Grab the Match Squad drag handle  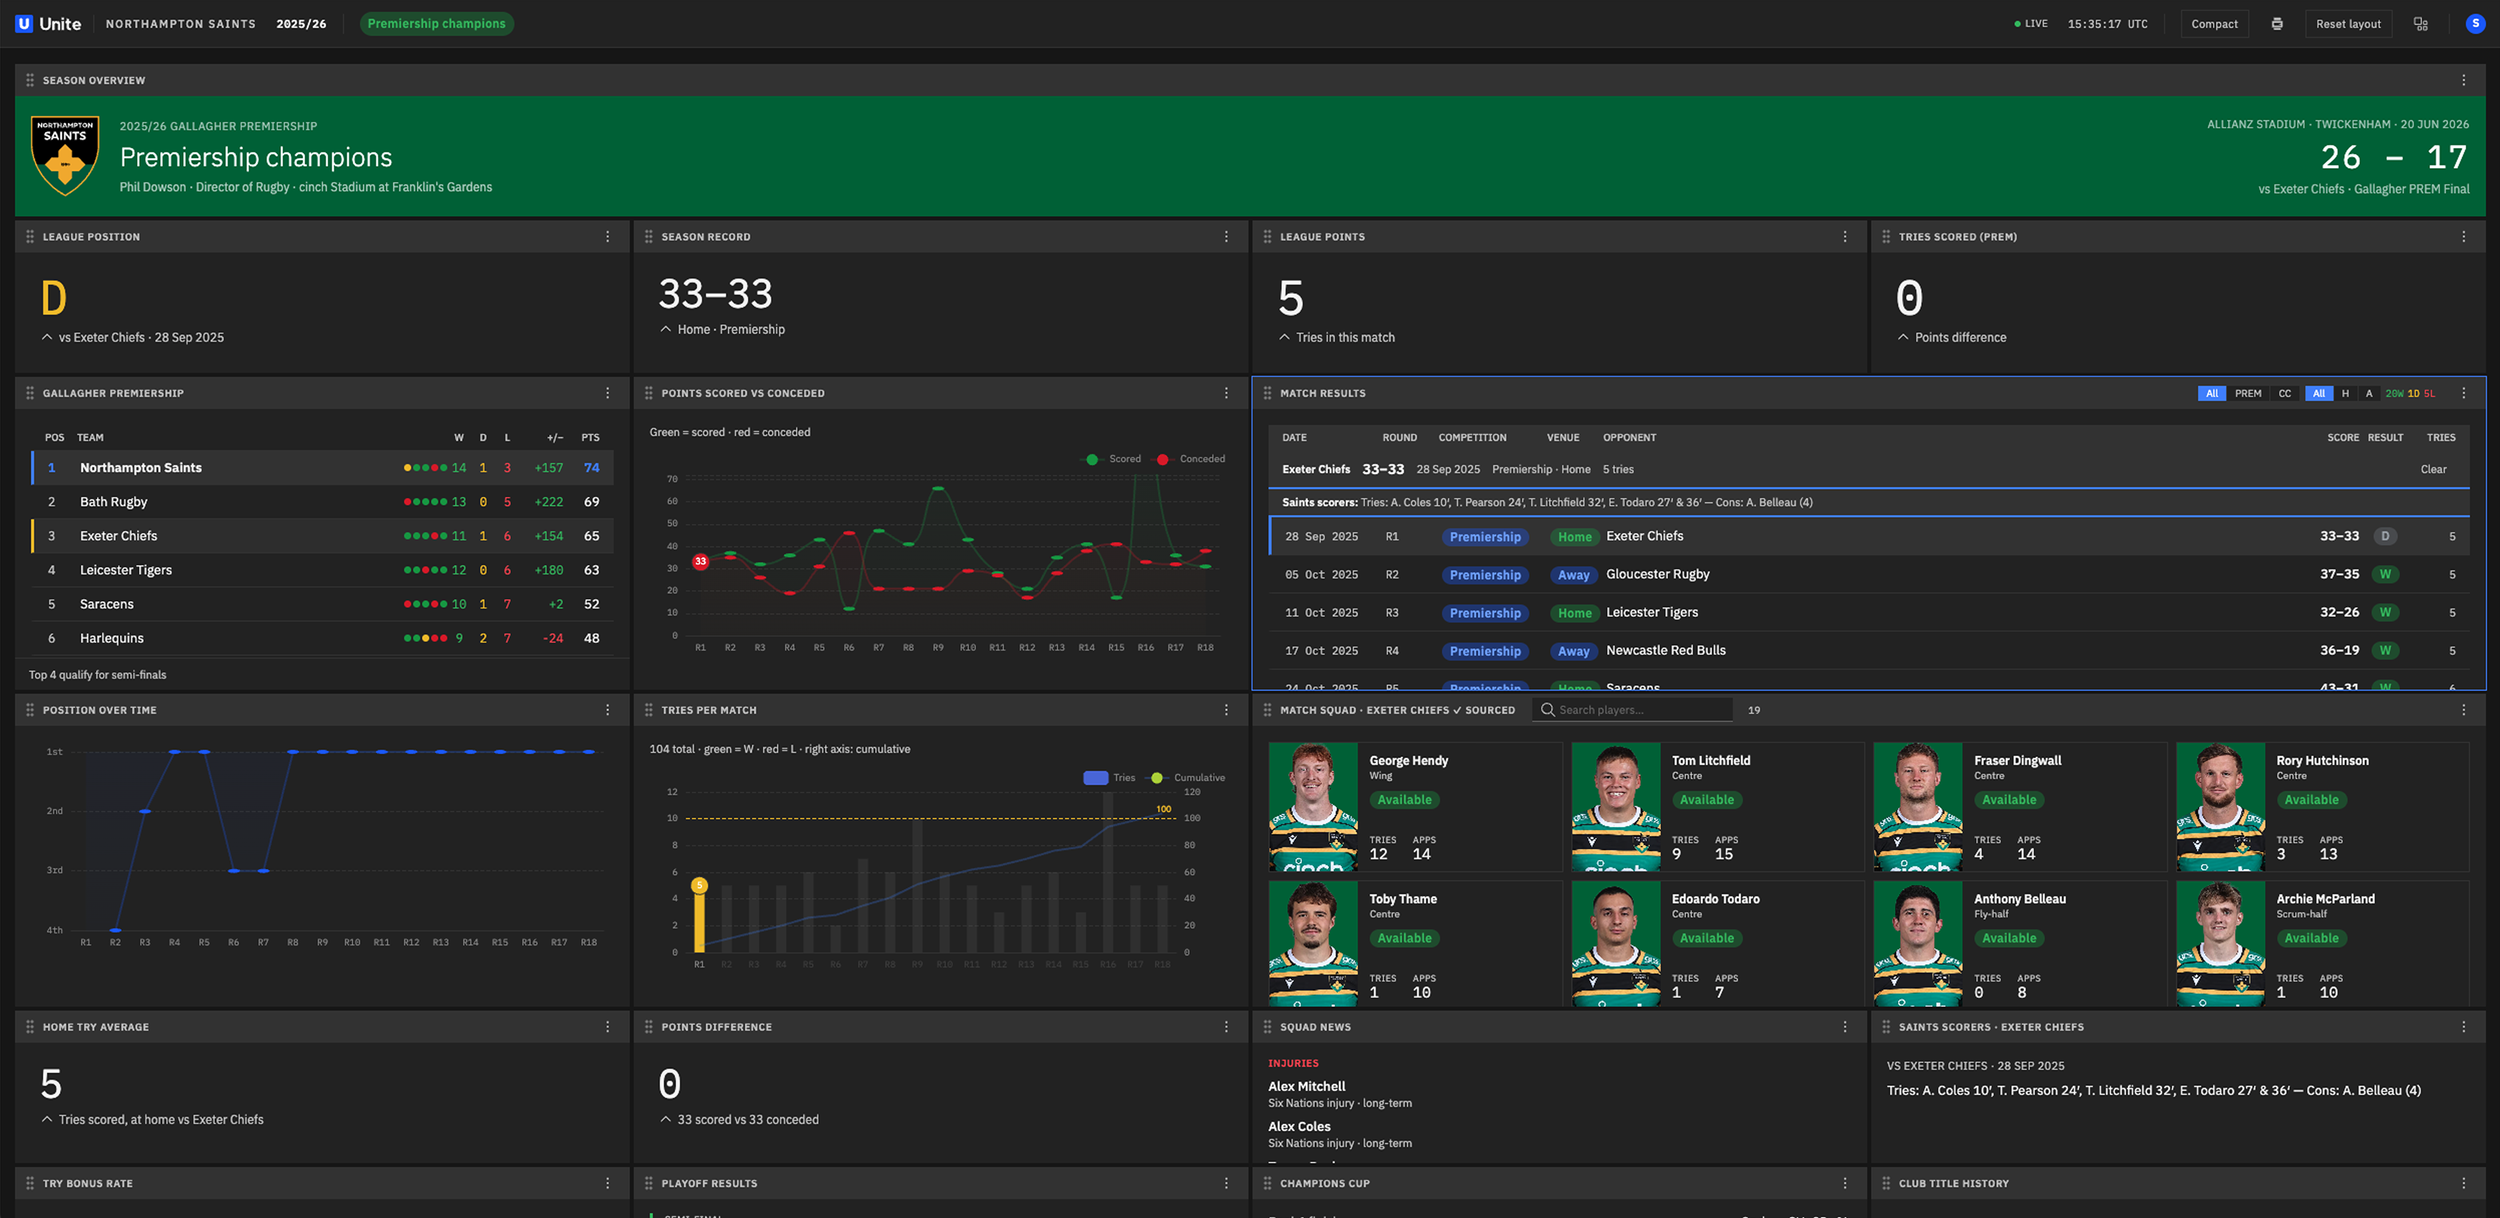point(1268,710)
